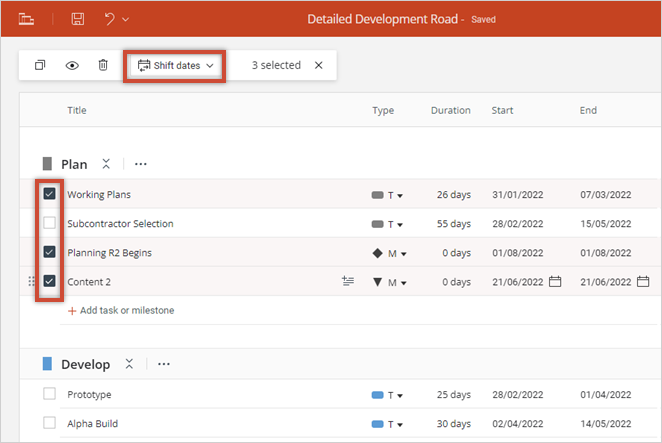Click Add task or milestone
This screenshot has width=662, height=443.
coord(121,310)
